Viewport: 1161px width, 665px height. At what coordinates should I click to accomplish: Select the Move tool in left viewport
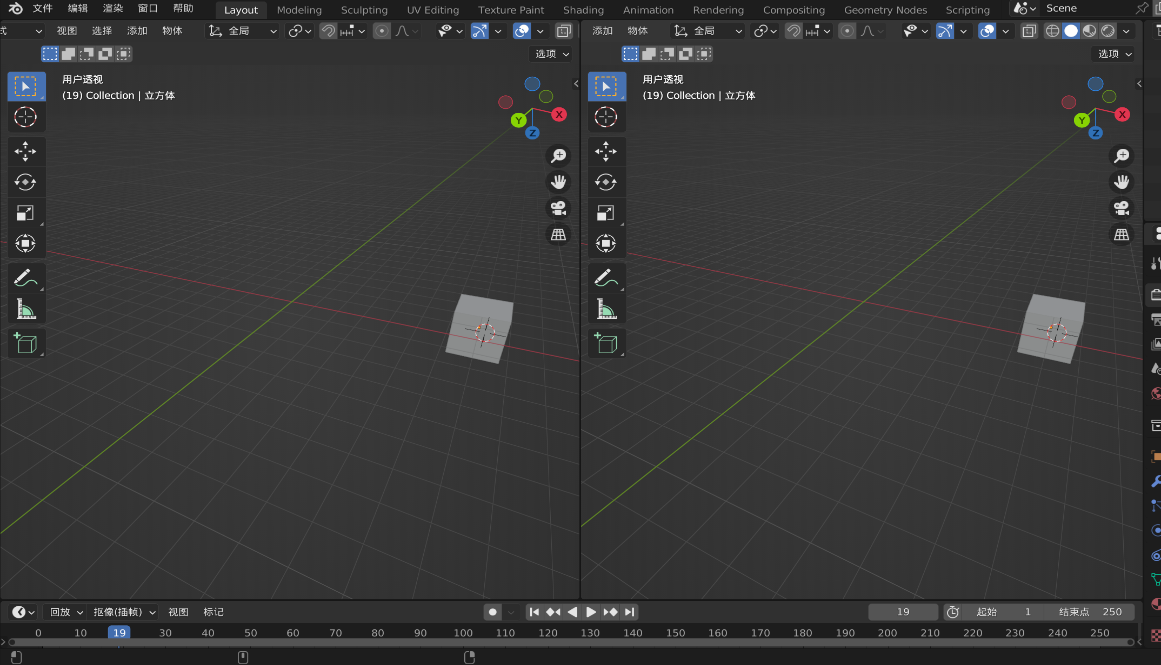26,151
